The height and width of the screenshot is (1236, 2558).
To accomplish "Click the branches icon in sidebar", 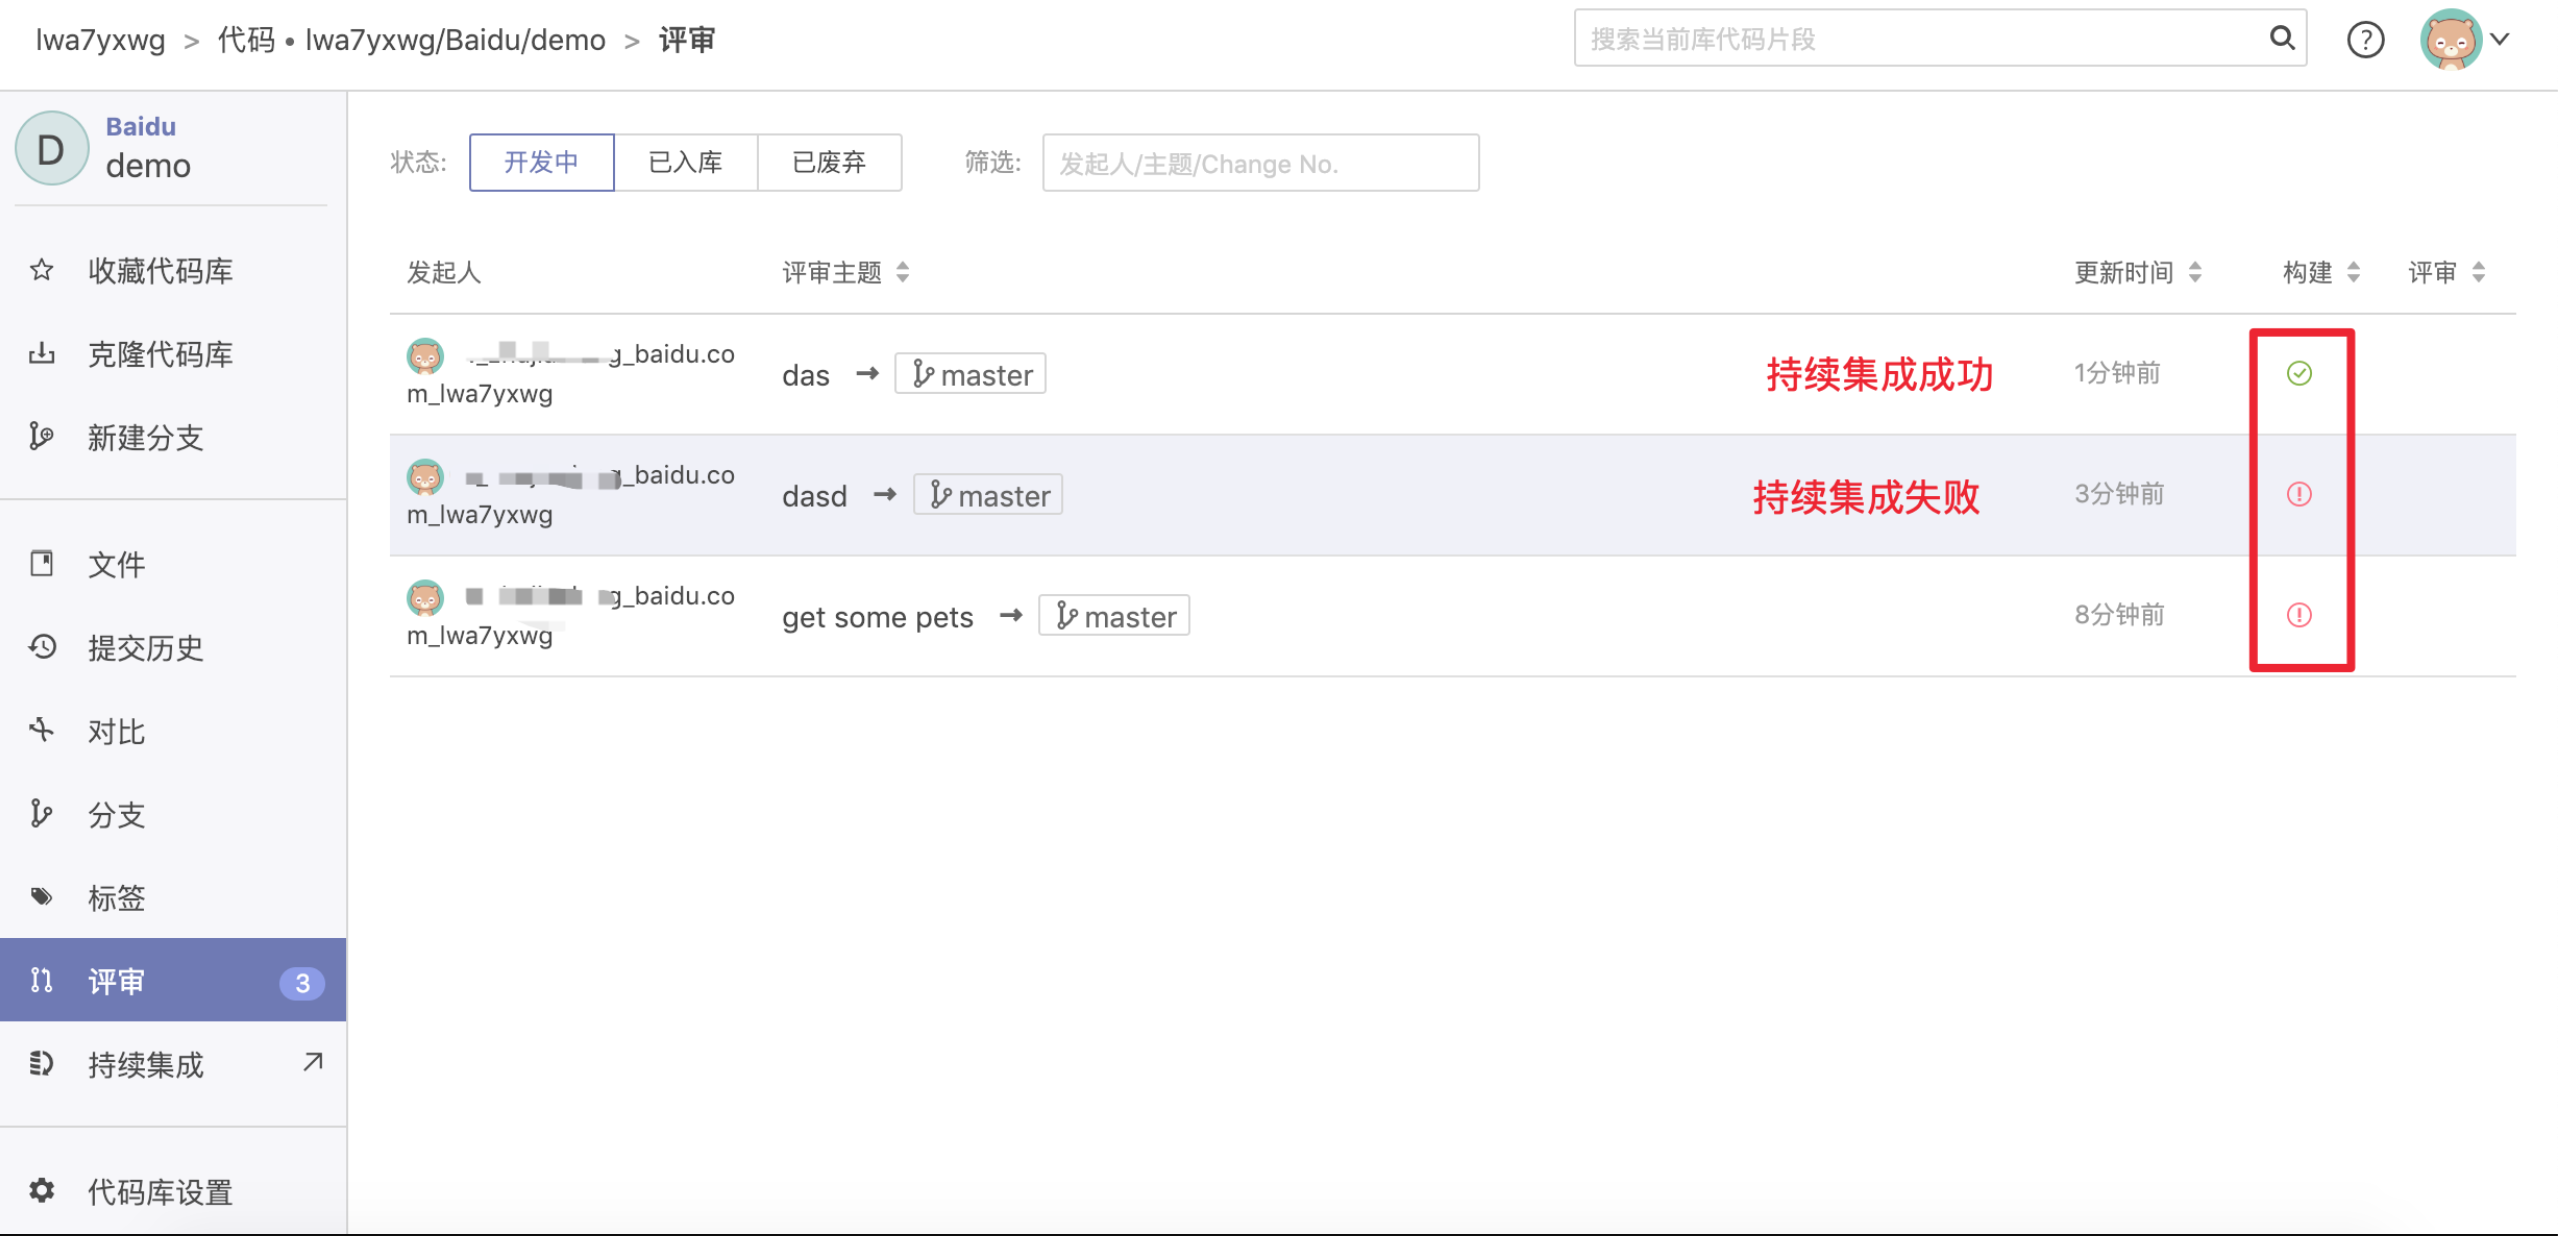I will 41,813.
